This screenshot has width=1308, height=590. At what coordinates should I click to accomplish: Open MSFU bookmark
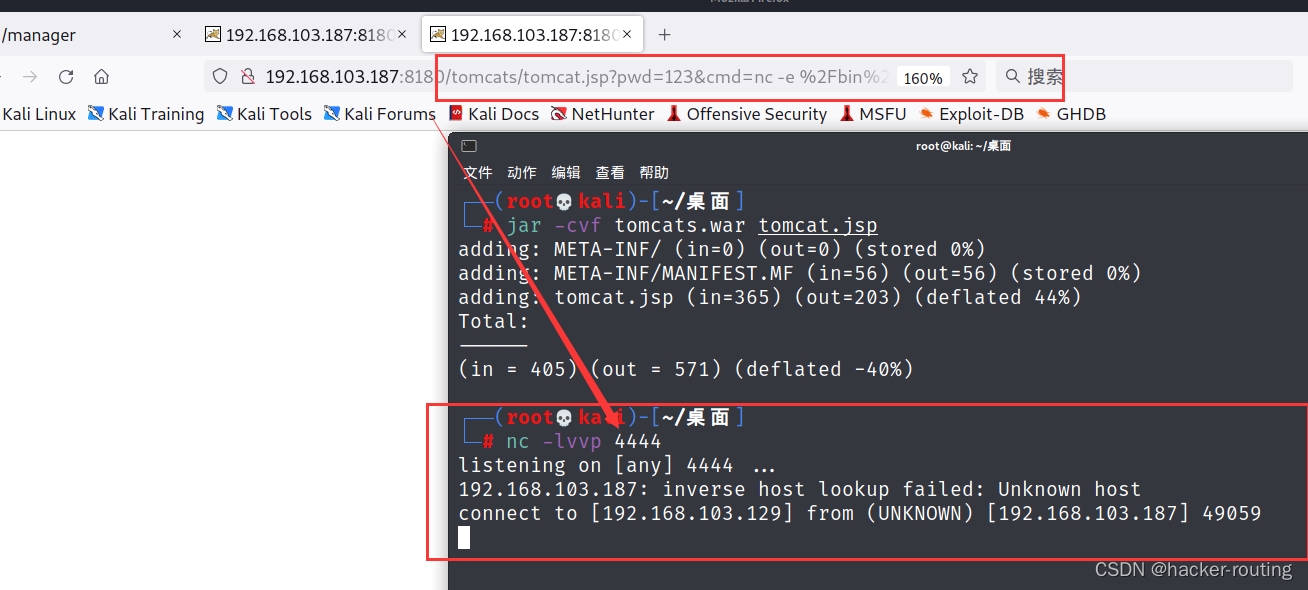(873, 114)
